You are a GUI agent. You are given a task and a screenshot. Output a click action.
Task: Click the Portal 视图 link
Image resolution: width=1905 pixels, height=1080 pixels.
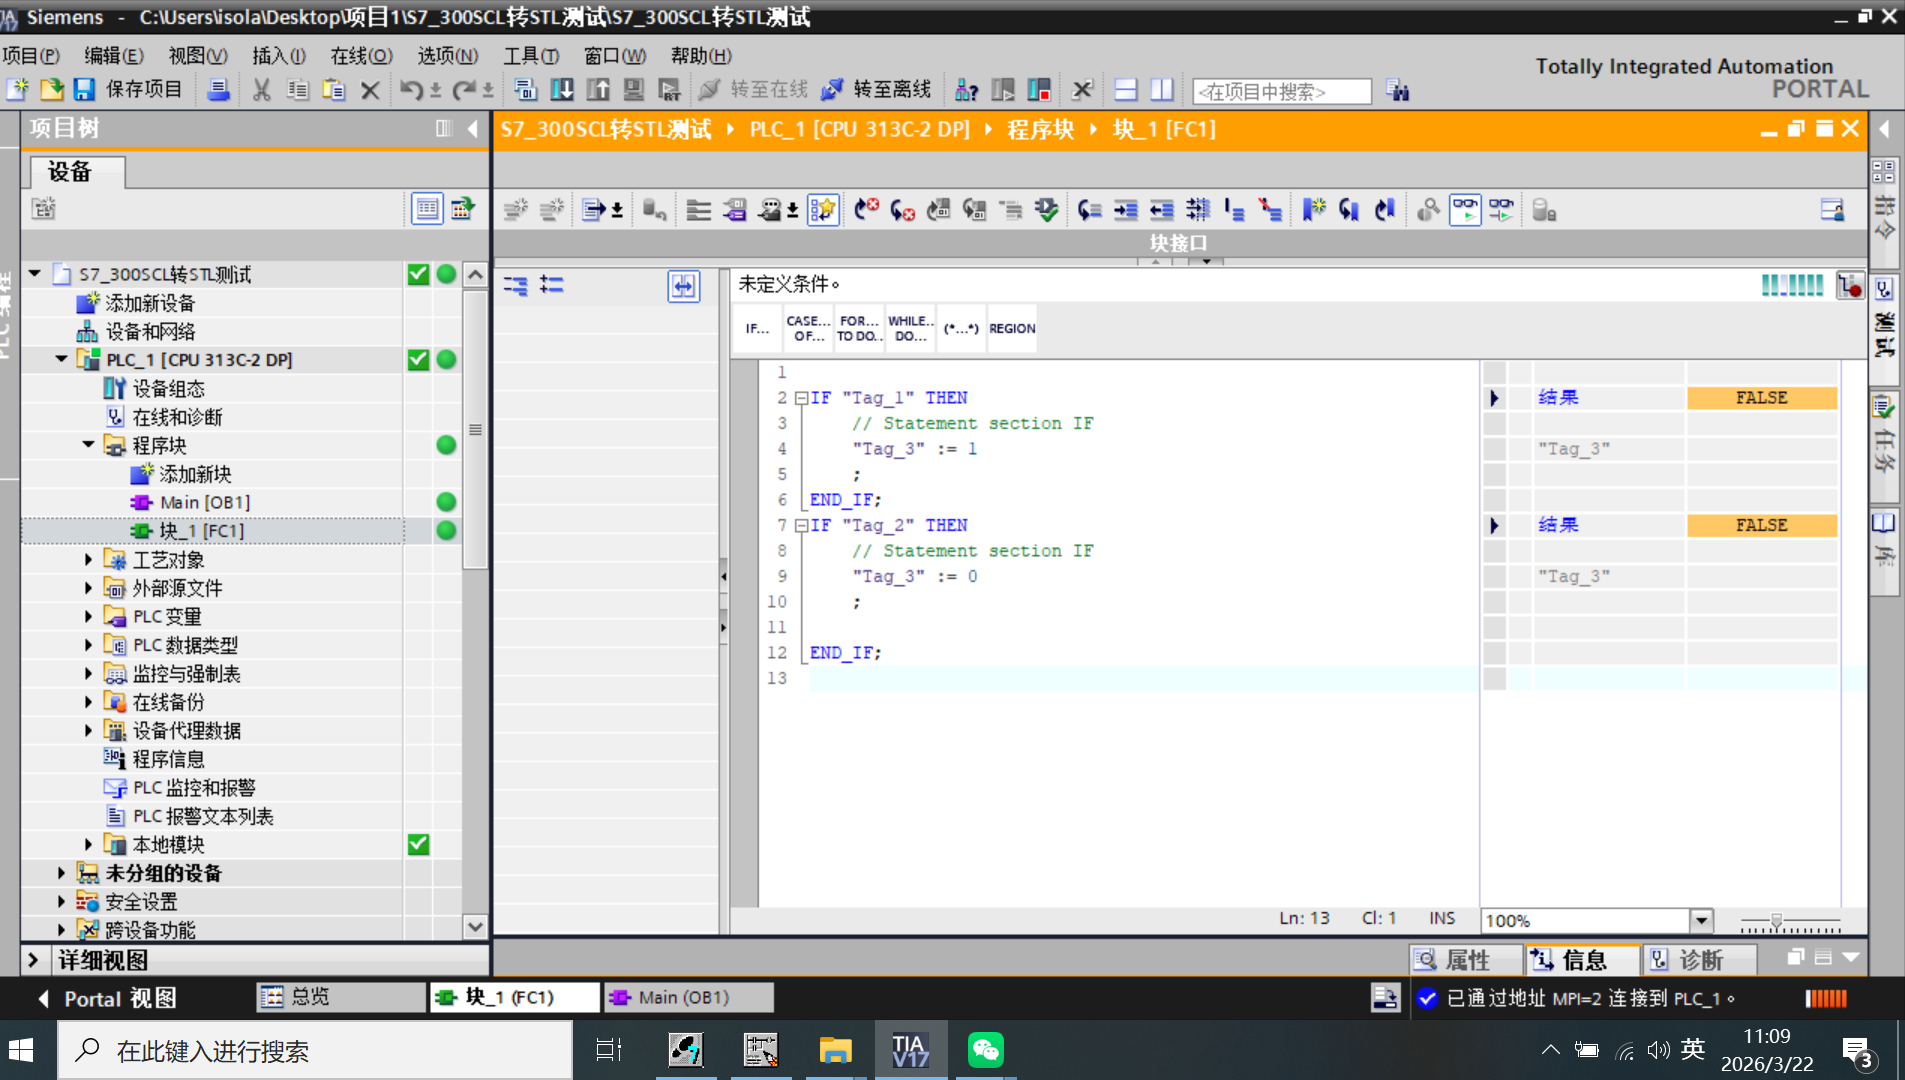[108, 998]
